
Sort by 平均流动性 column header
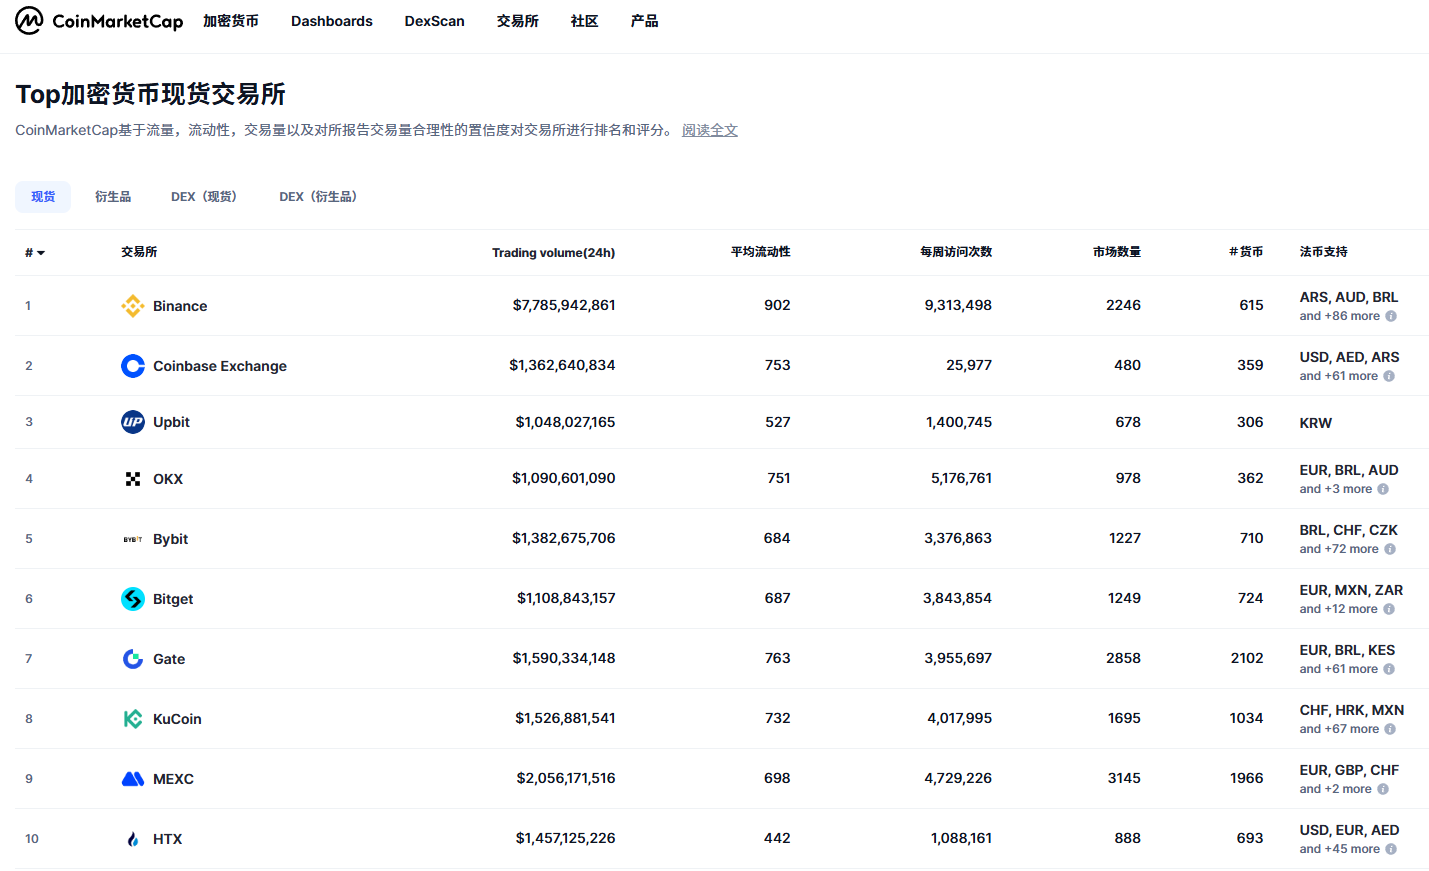coord(761,252)
